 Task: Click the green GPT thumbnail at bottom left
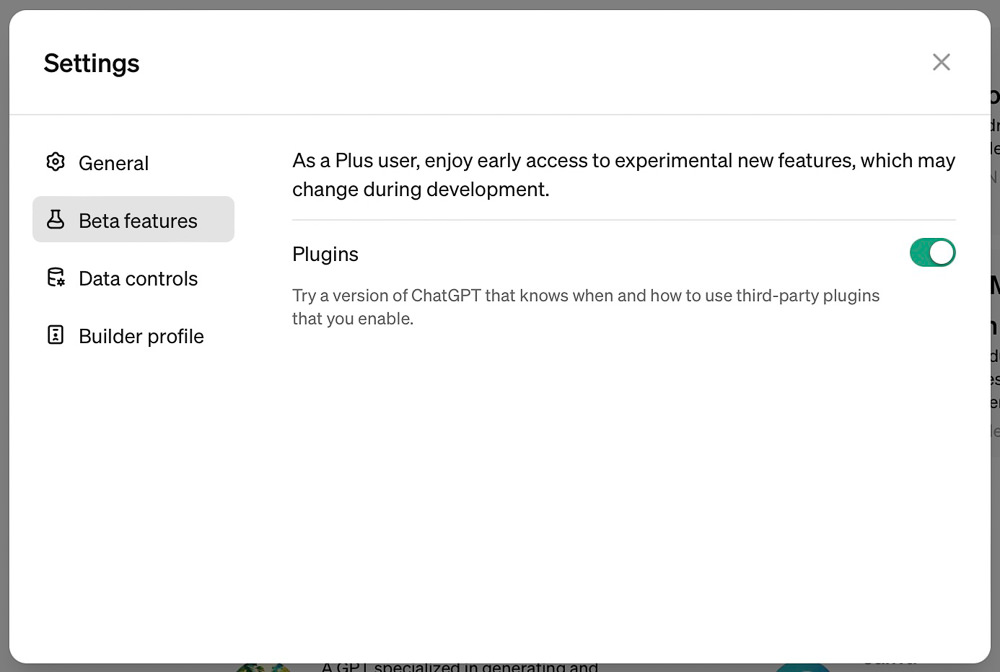(263, 668)
